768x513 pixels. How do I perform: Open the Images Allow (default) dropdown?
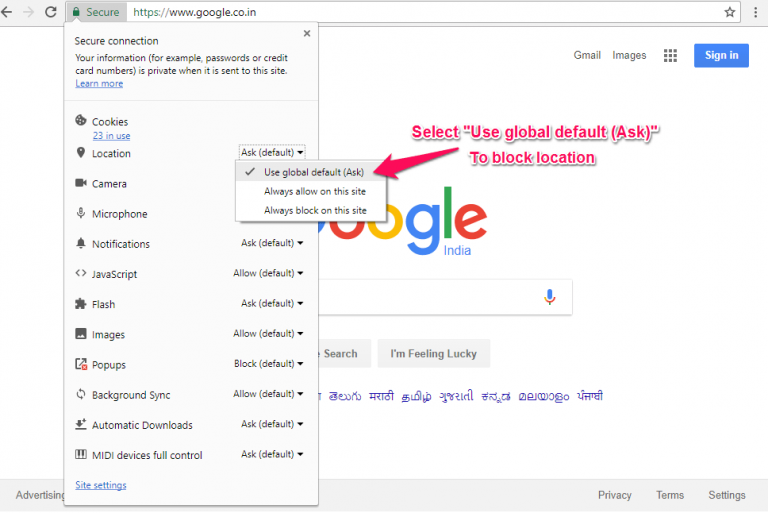[x=268, y=334]
